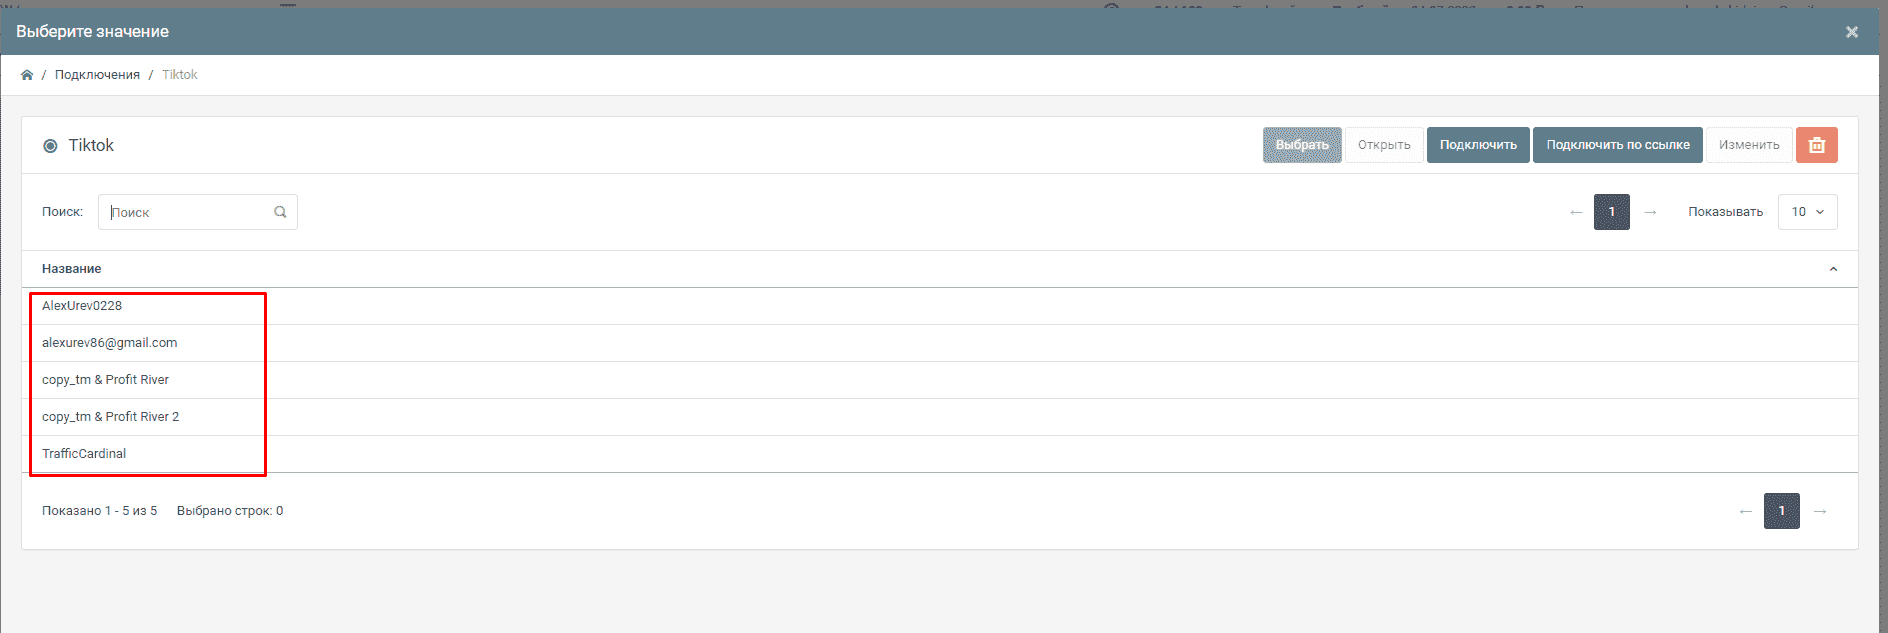Toggle sort arrow on Название column
The width and height of the screenshot is (1888, 633).
tap(1833, 269)
